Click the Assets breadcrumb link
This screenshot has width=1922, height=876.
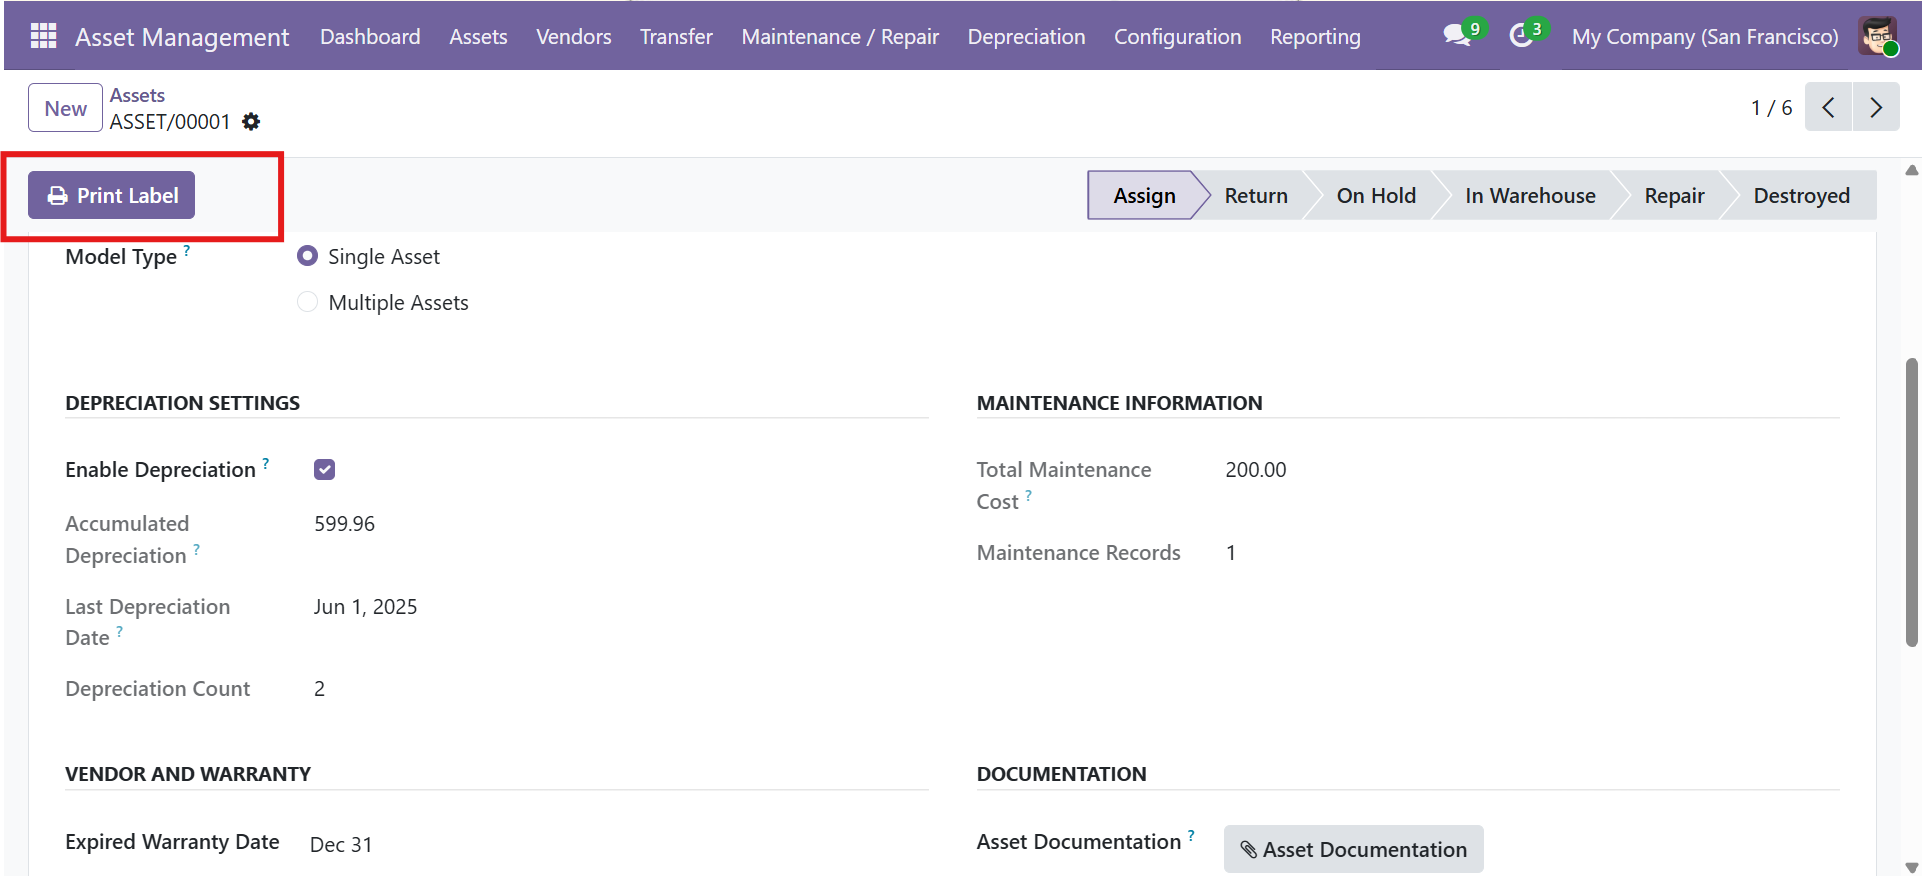(x=137, y=95)
